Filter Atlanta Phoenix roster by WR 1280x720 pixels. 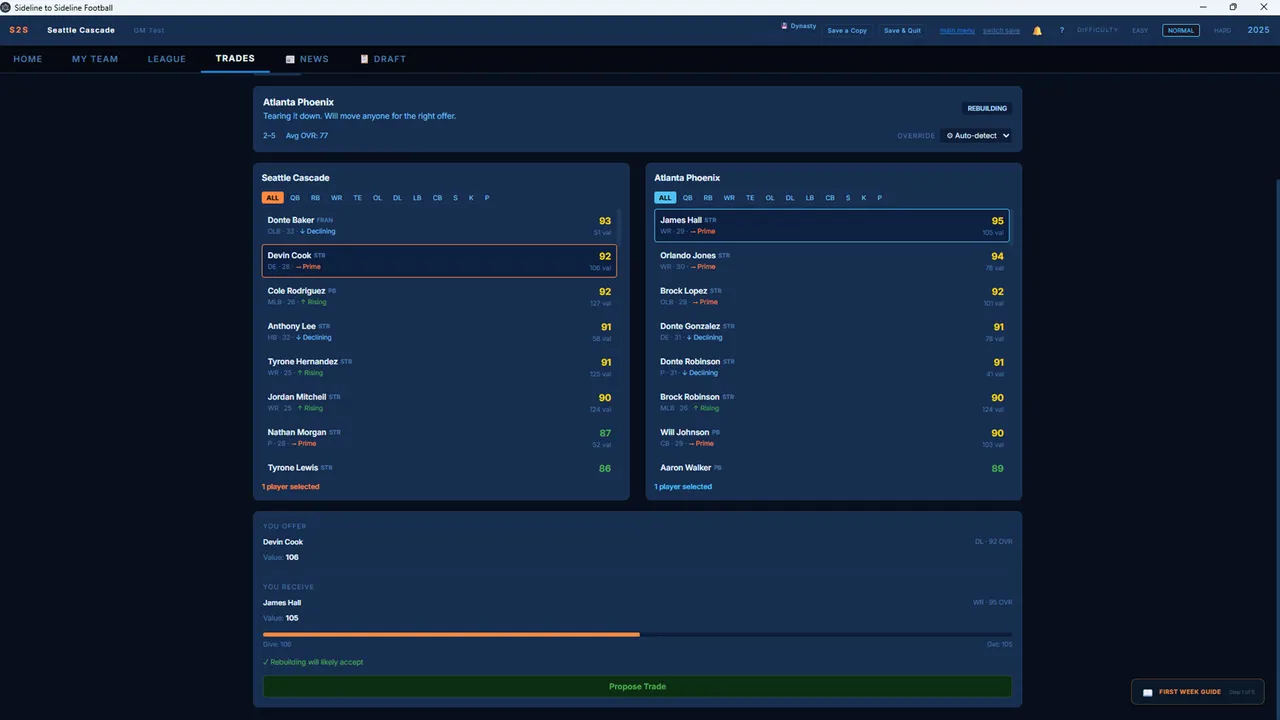(x=729, y=198)
